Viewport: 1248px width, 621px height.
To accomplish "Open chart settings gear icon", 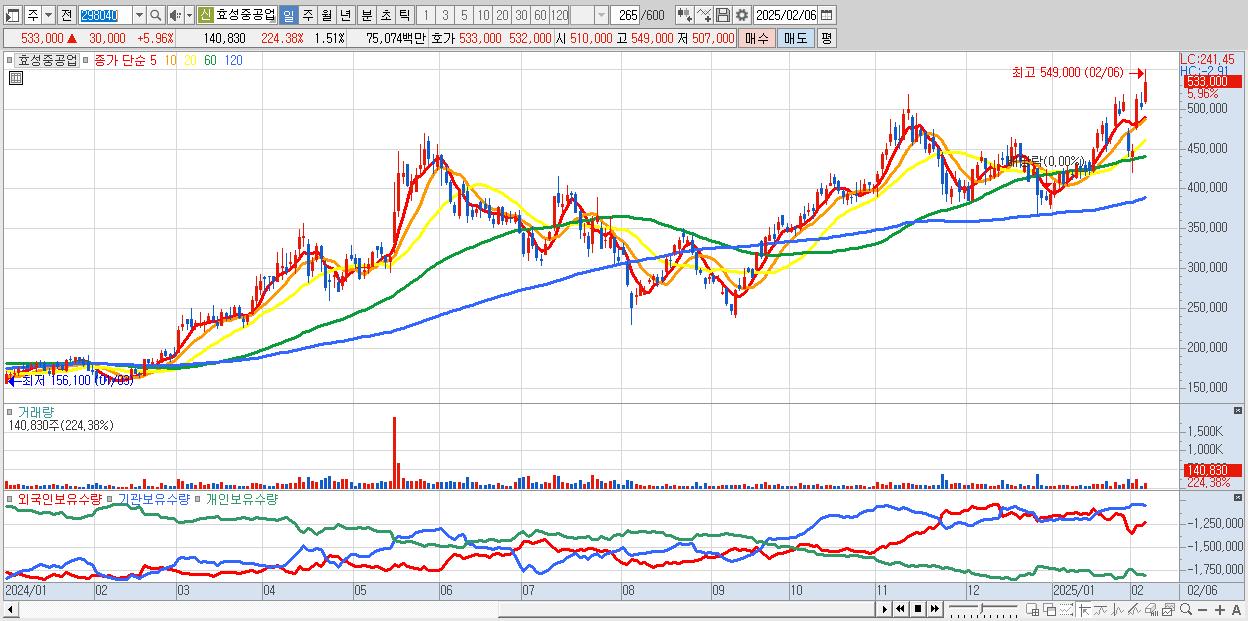I will [741, 15].
